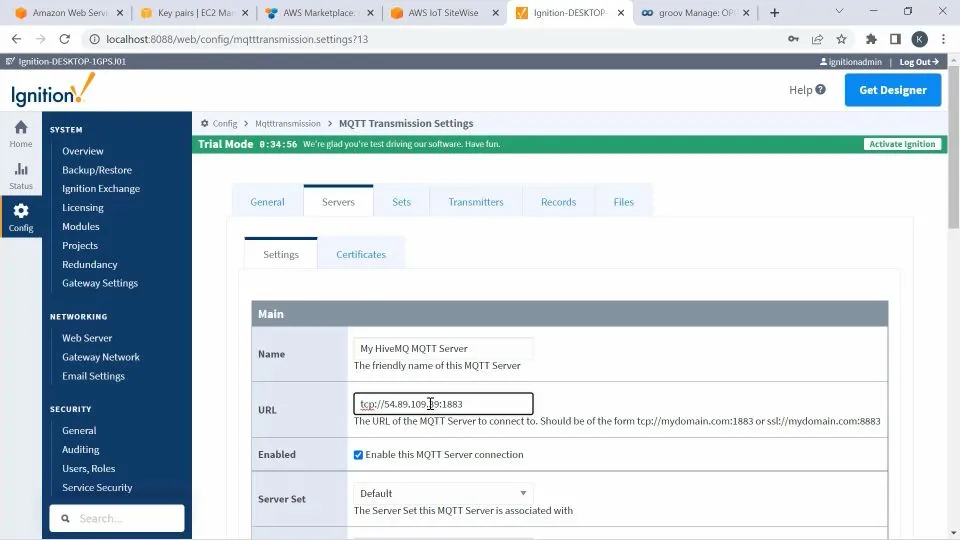Open the Chrome profile avatar K

919,39
